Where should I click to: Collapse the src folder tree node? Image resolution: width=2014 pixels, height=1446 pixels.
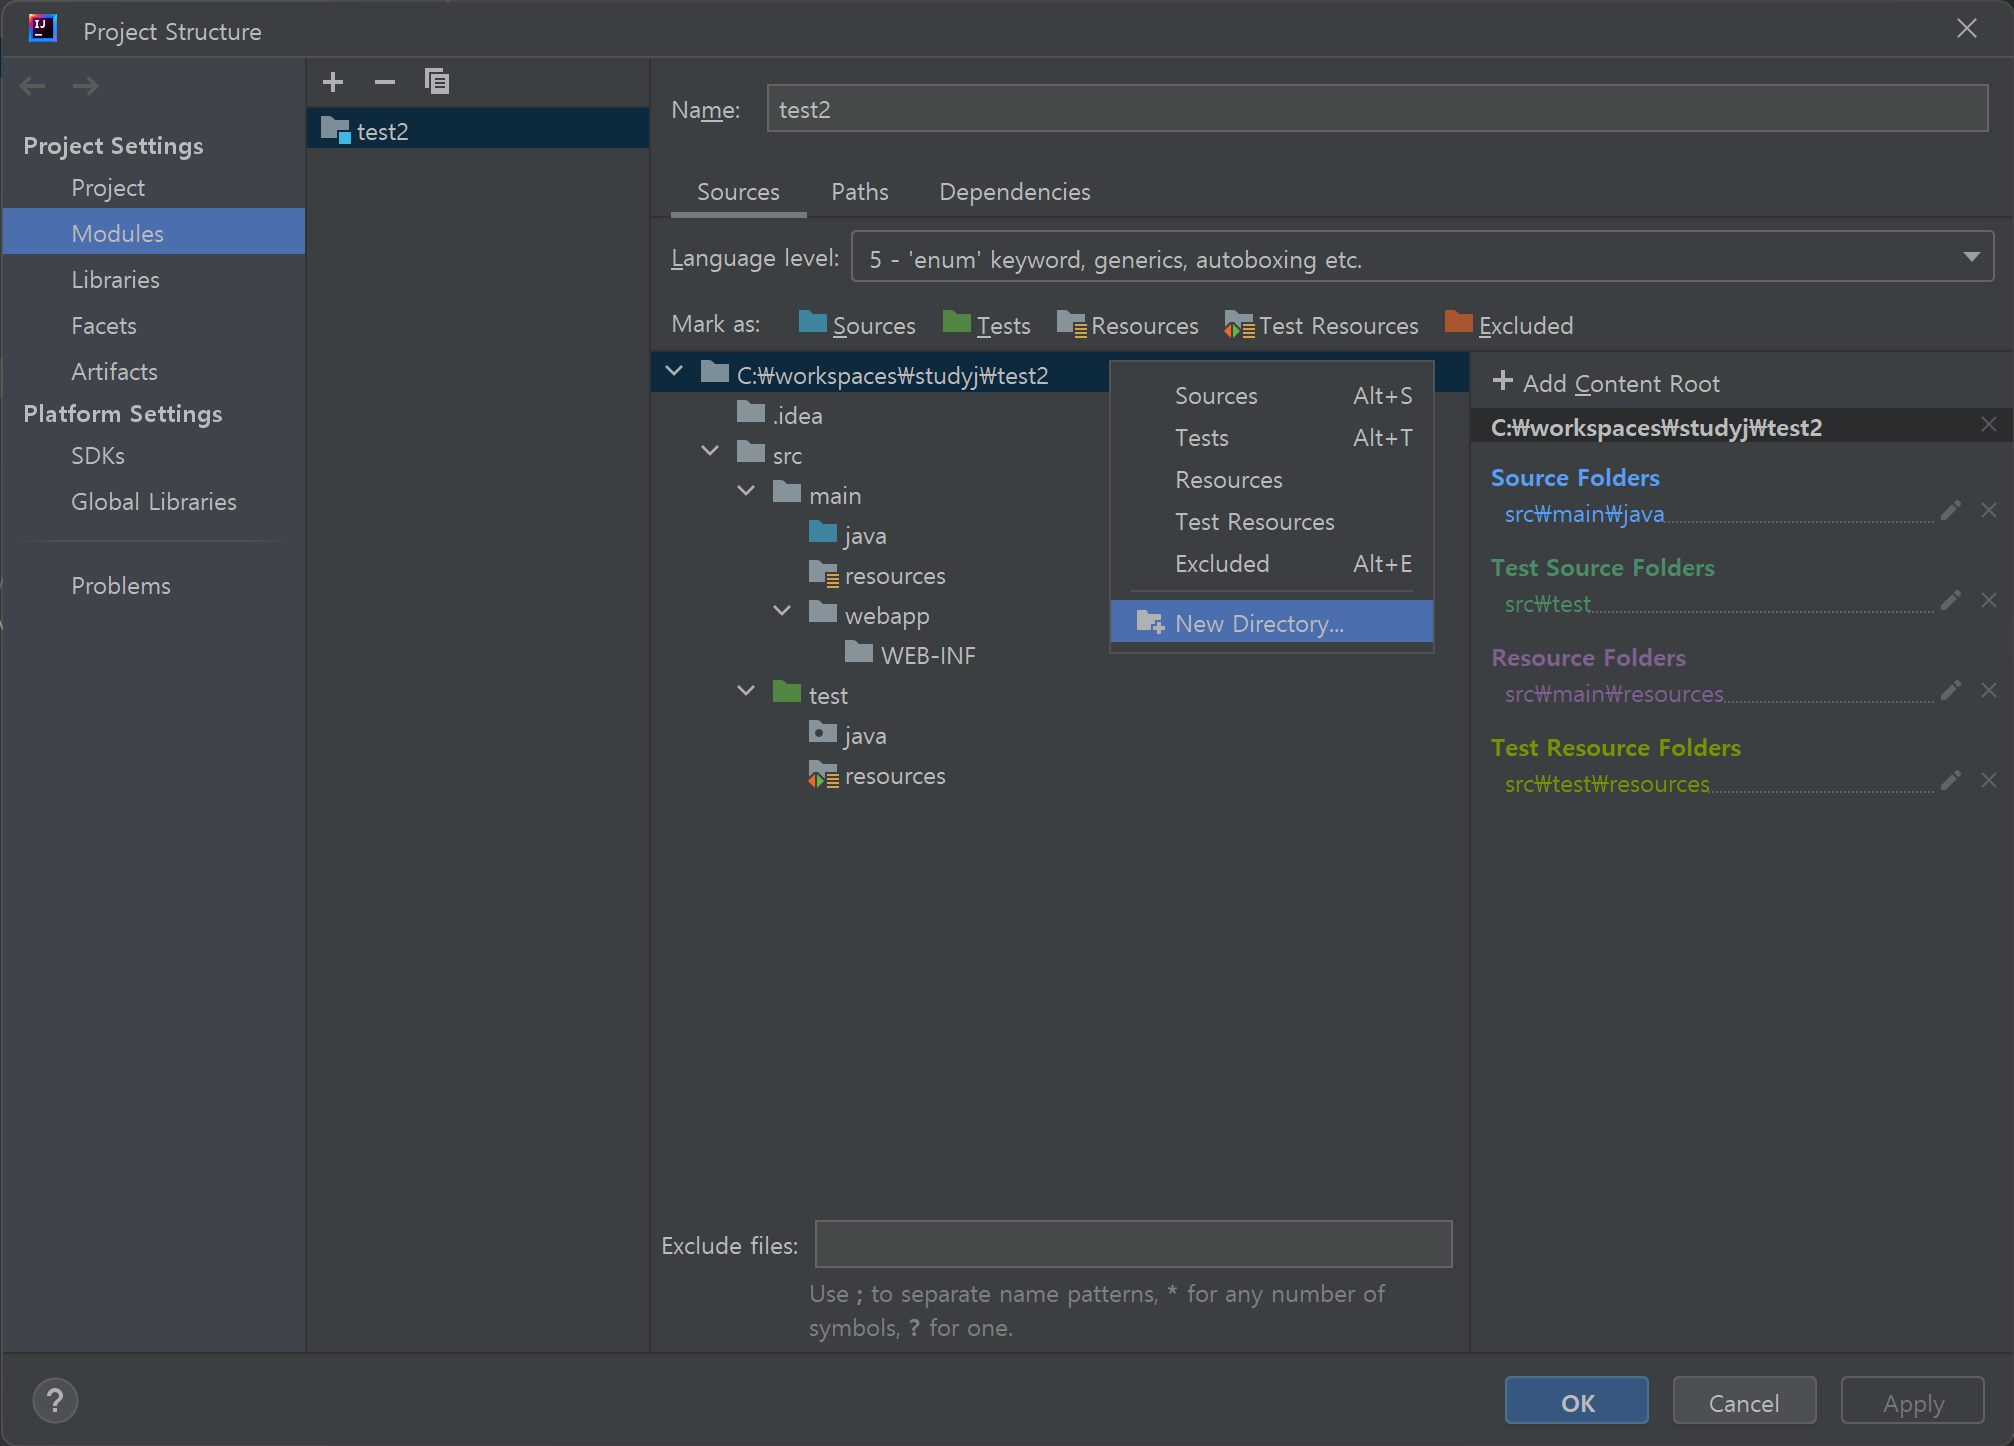click(x=710, y=451)
